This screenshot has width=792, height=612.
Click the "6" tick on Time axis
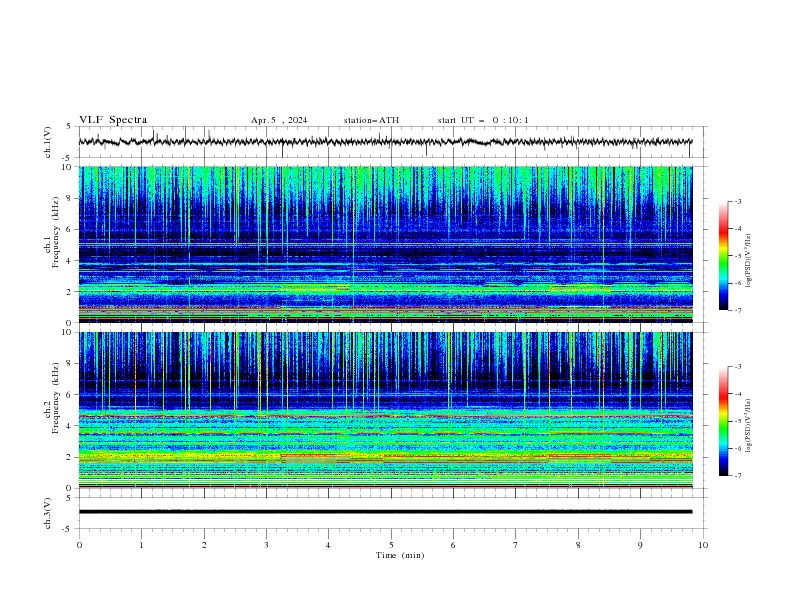(x=453, y=545)
